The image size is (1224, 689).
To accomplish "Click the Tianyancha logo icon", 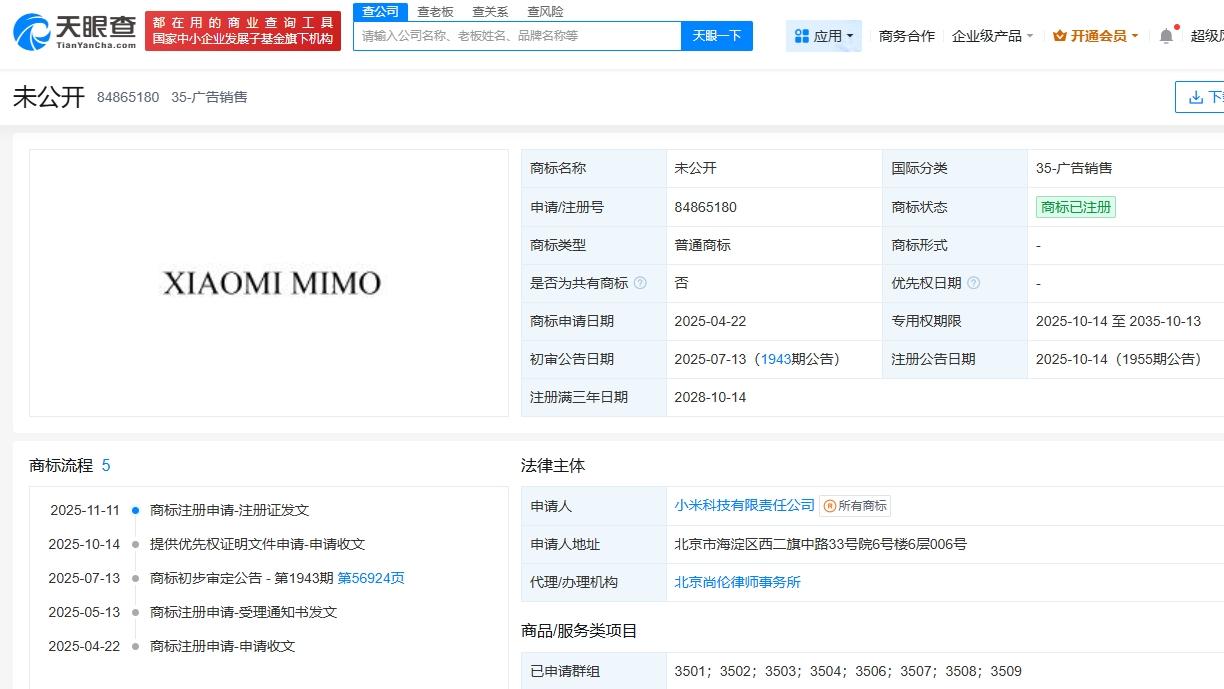I will 29,31.
